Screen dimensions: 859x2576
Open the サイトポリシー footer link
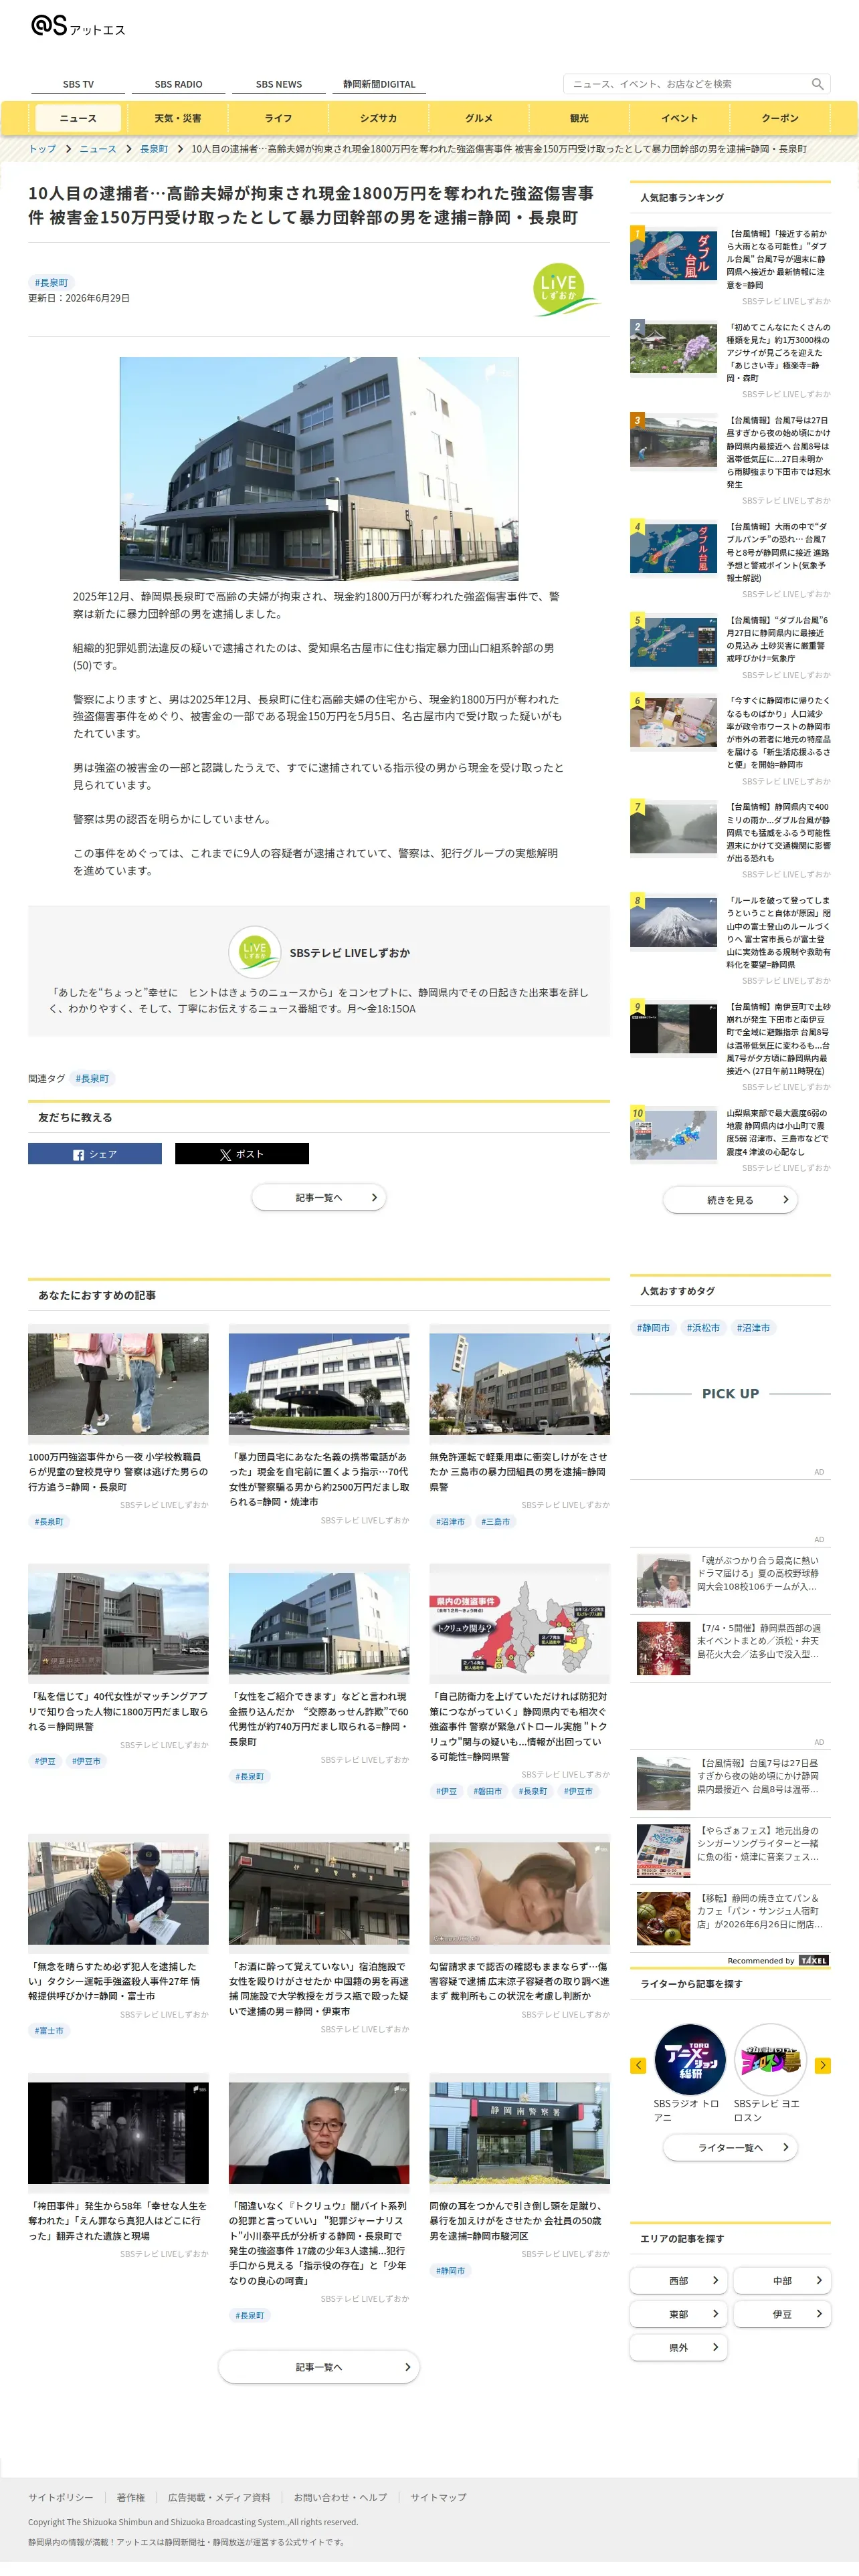[x=61, y=2497]
